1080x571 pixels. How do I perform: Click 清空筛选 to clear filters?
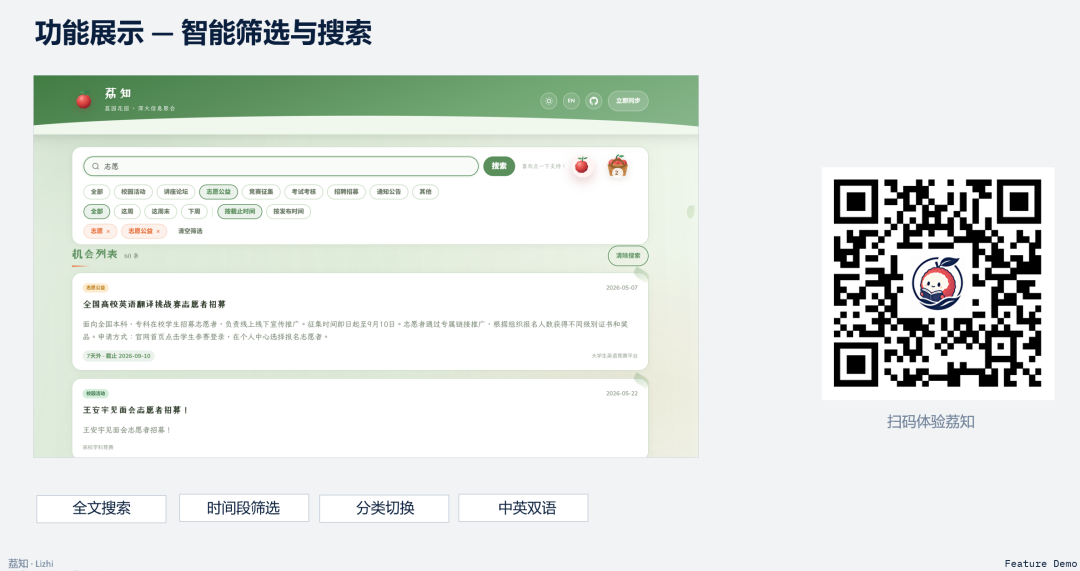click(190, 231)
